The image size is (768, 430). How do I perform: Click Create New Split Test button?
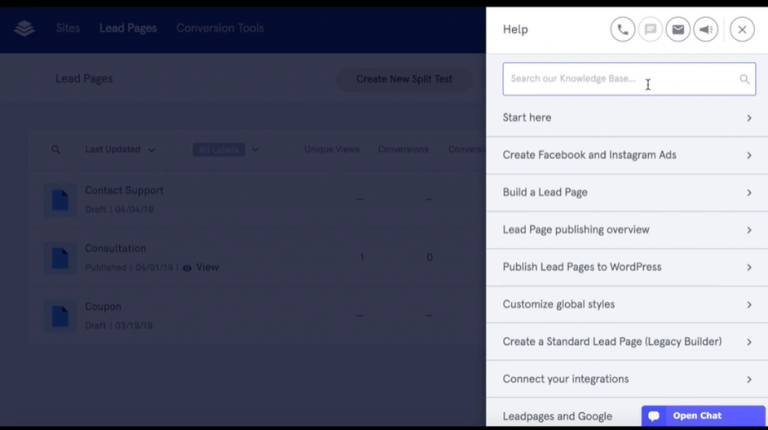pyautogui.click(x=404, y=79)
